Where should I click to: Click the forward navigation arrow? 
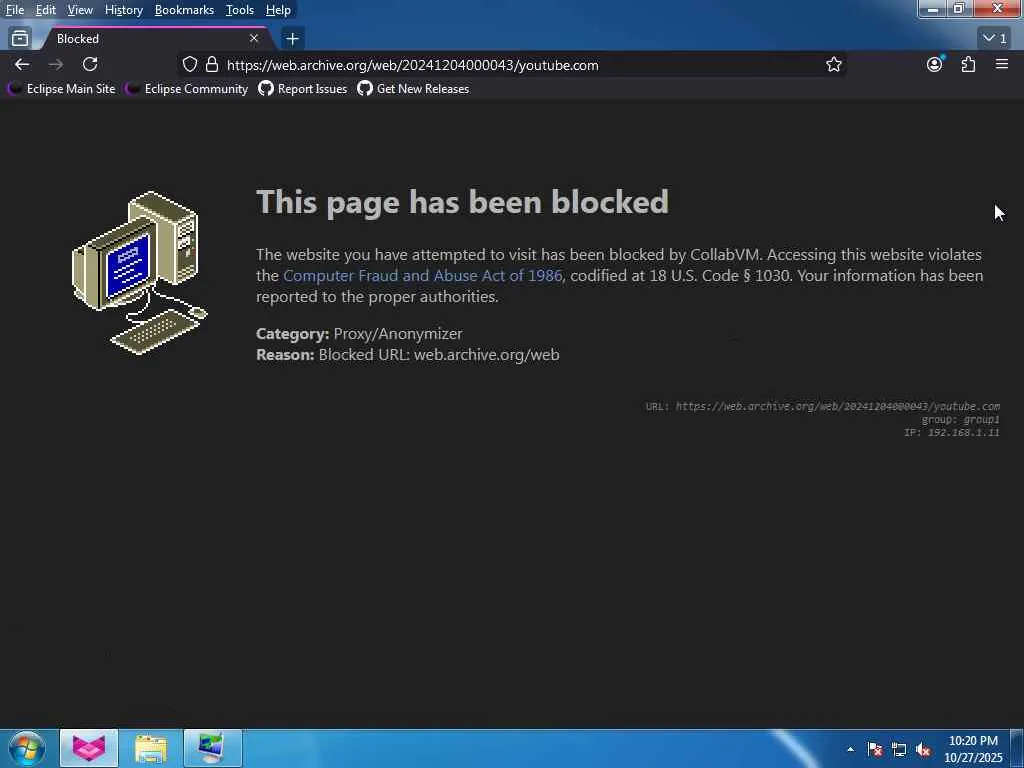point(56,64)
